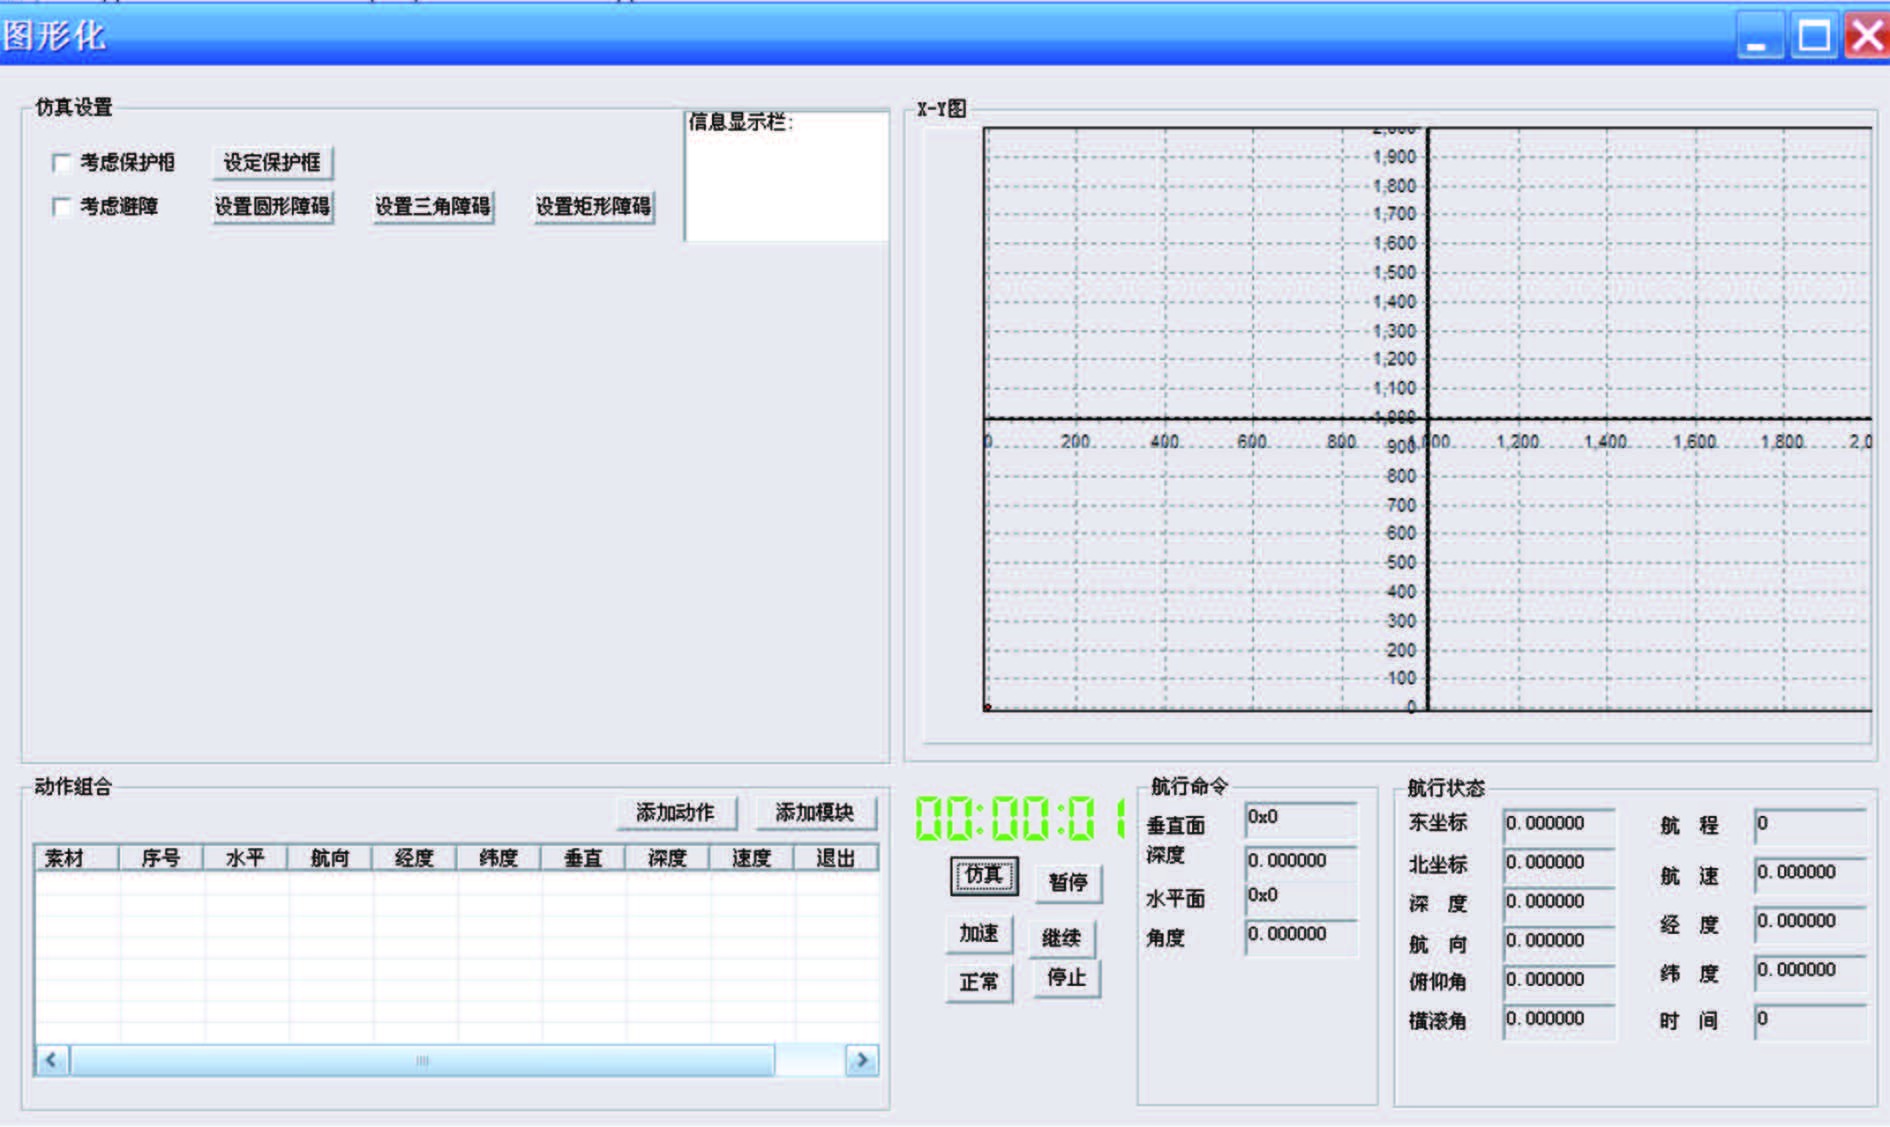Image resolution: width=1890 pixels, height=1127 pixels.
Task: Click the action table horizontal scrollbar thumb
Action: click(x=422, y=1060)
